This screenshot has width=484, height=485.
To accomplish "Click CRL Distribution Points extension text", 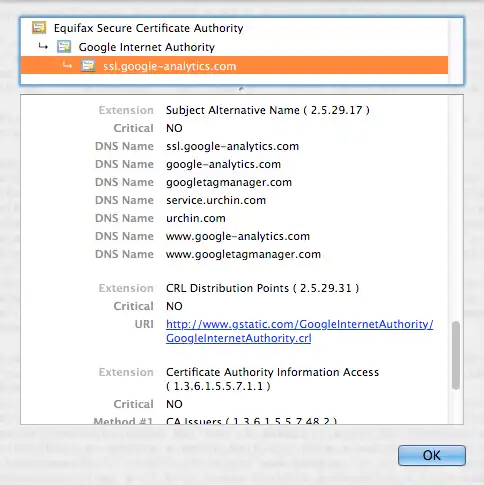I will 262,288.
